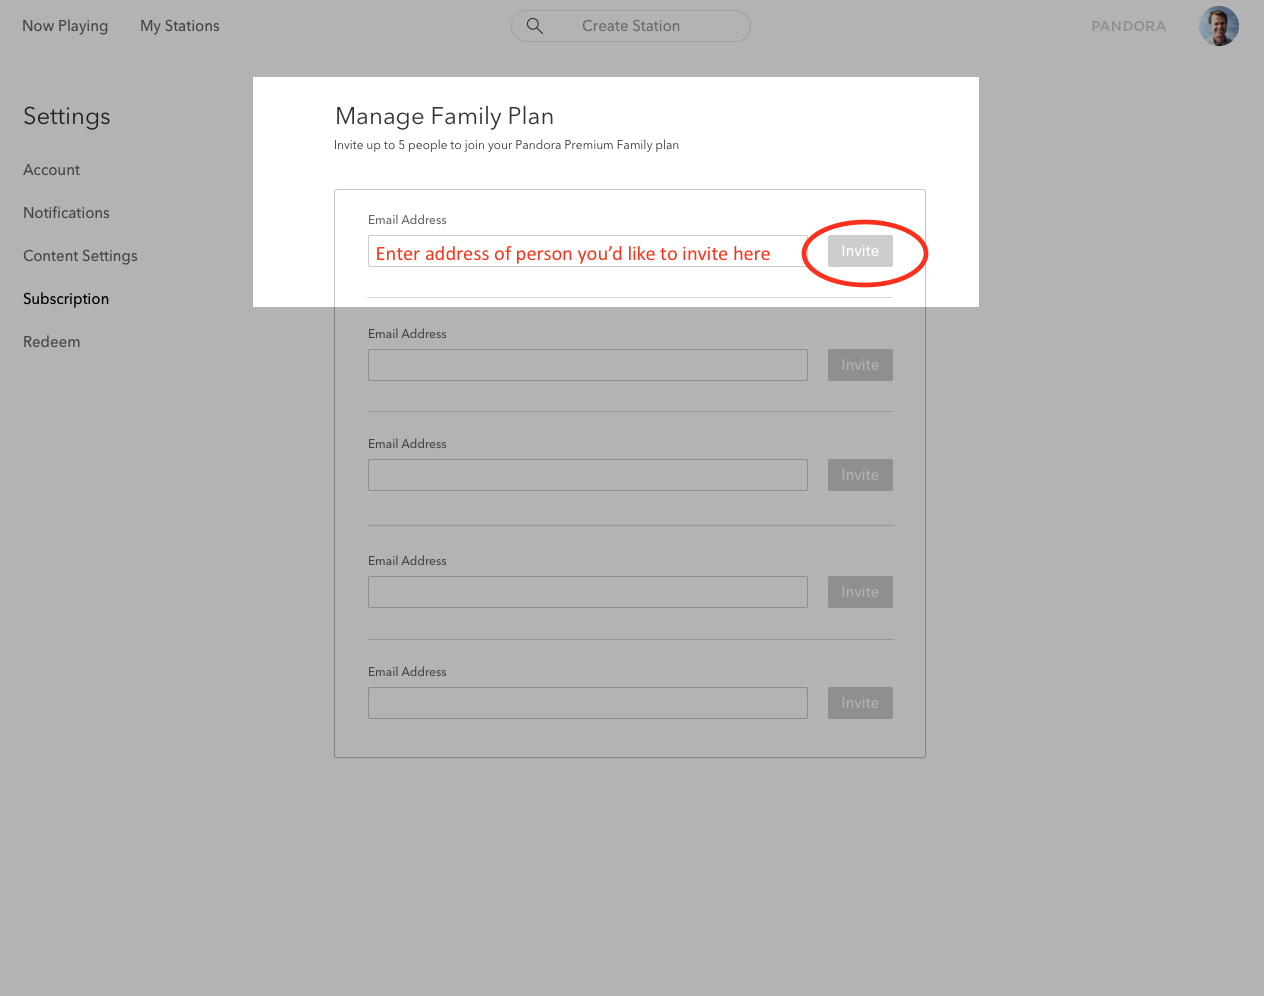Image resolution: width=1264 pixels, height=996 pixels.
Task: Open Notifications settings
Action: 66,213
